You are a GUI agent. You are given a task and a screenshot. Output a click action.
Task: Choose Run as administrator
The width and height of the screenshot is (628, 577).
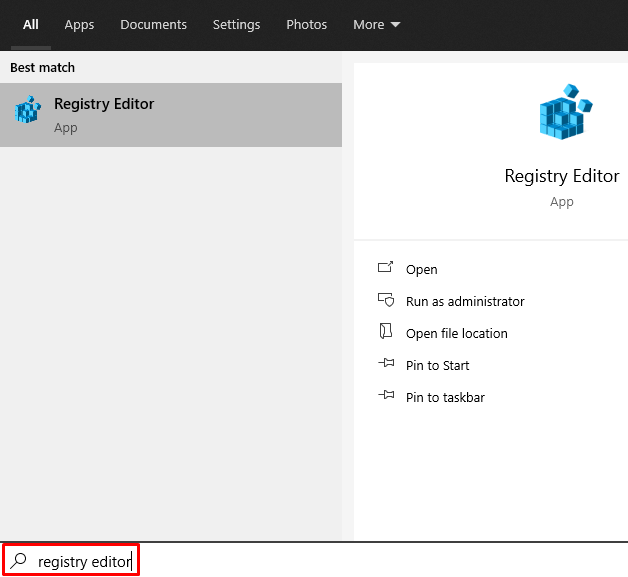click(x=465, y=302)
